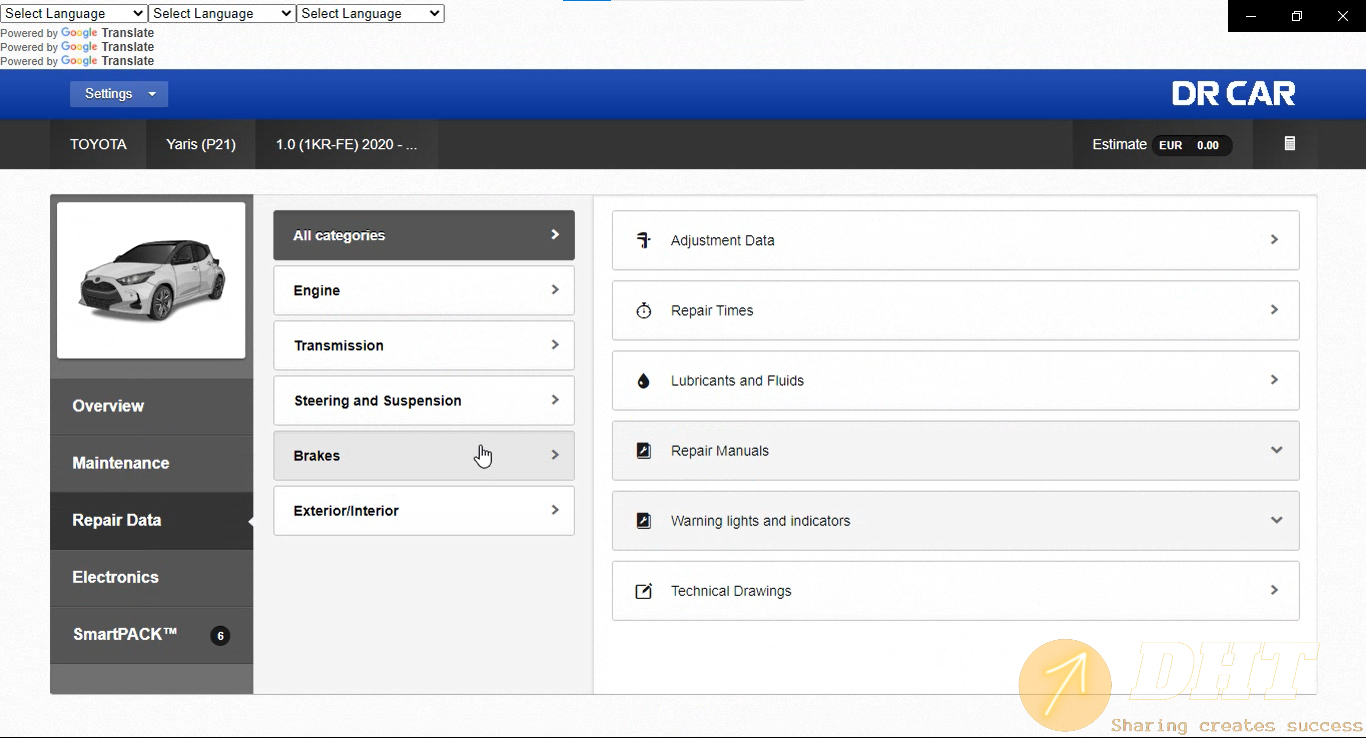
Task: Click the Estimate EUR 0.00 total
Action: [x=1162, y=145]
